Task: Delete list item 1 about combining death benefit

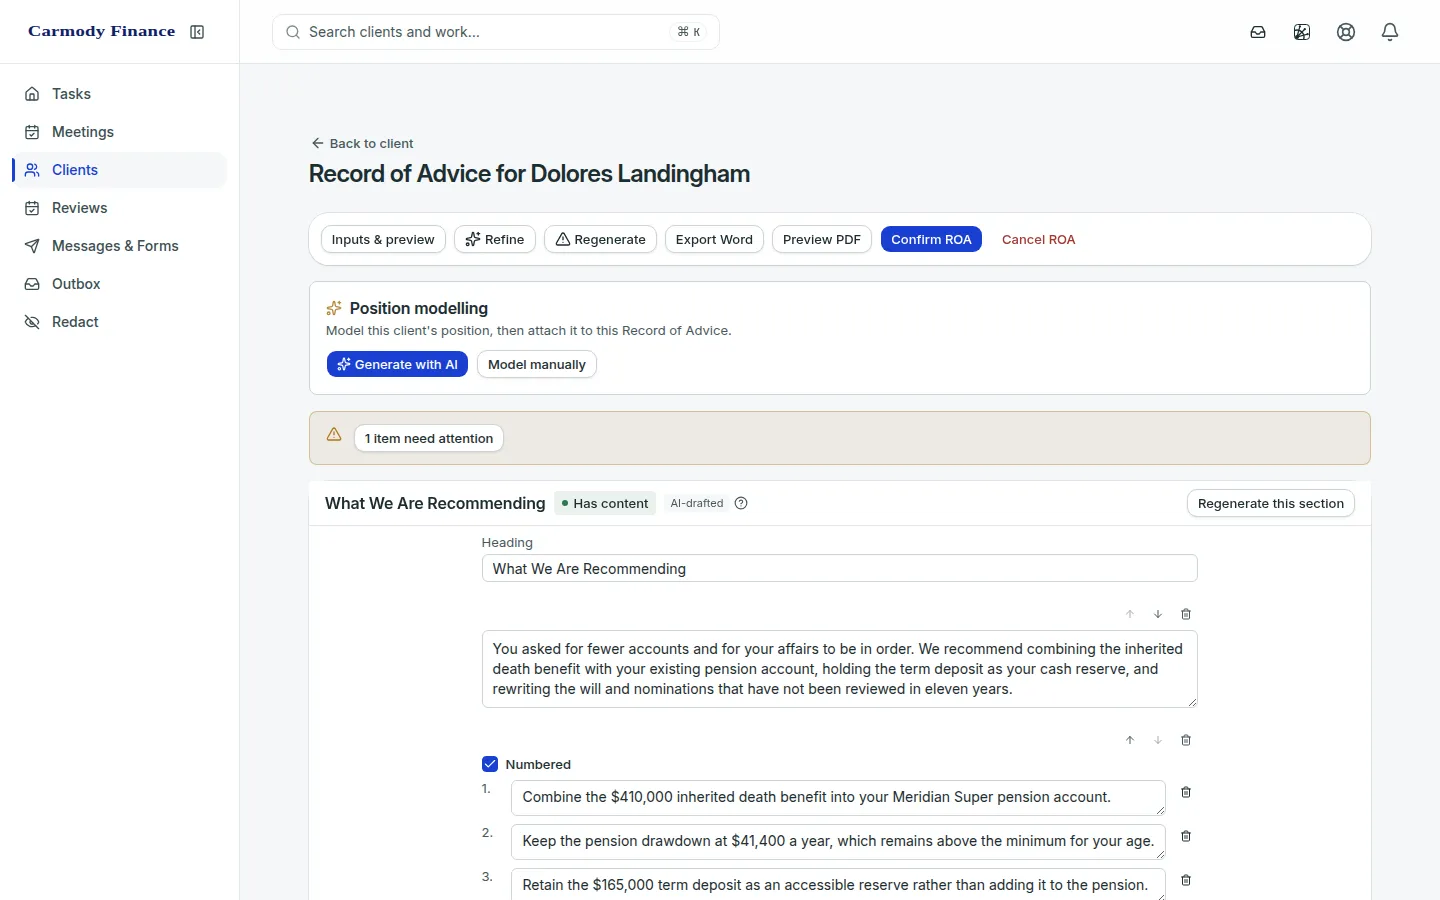Action: point(1186,792)
